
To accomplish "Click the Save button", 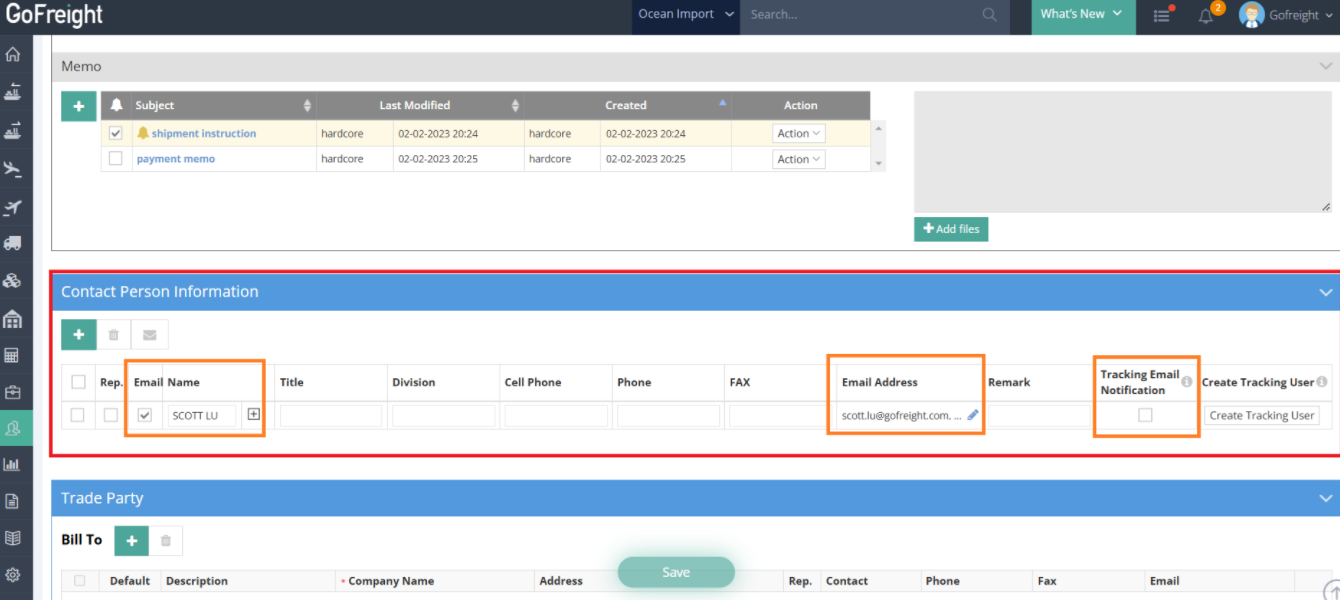I will click(676, 572).
